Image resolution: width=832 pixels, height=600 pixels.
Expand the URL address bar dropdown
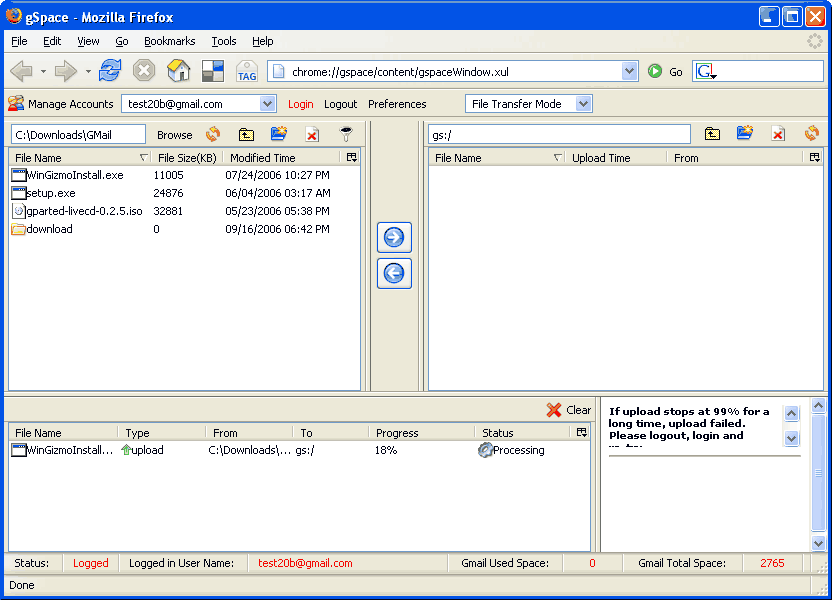[629, 71]
